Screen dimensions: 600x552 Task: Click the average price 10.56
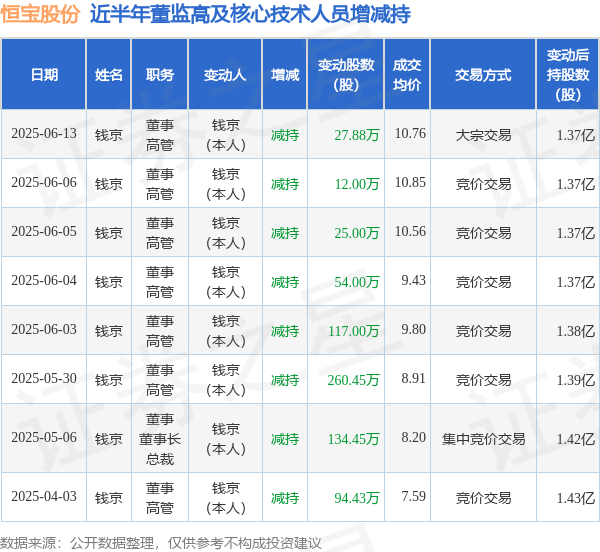(x=410, y=231)
